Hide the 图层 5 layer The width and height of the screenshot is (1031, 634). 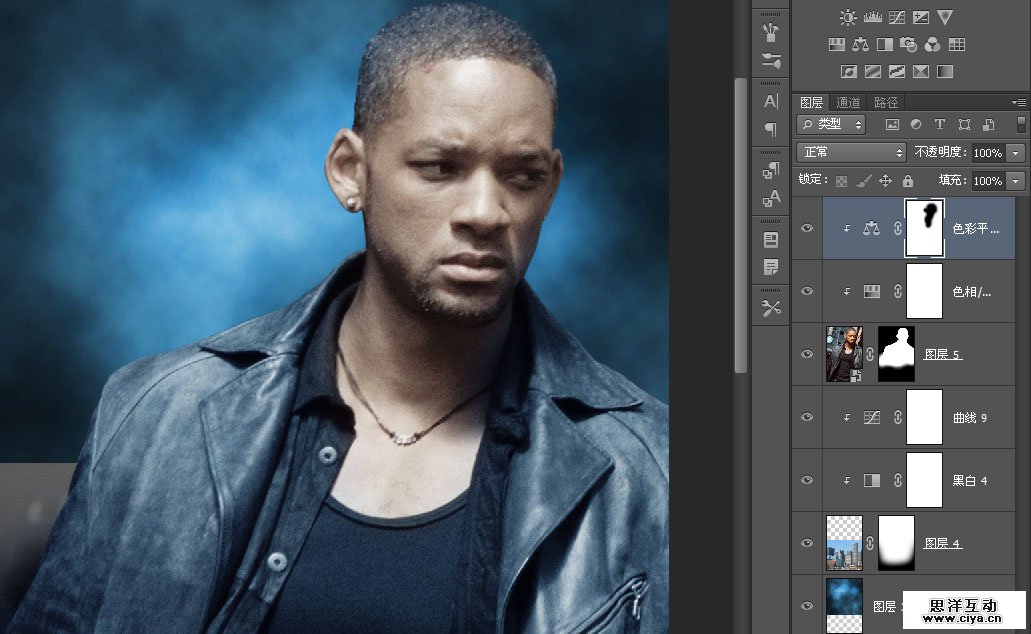click(x=807, y=354)
